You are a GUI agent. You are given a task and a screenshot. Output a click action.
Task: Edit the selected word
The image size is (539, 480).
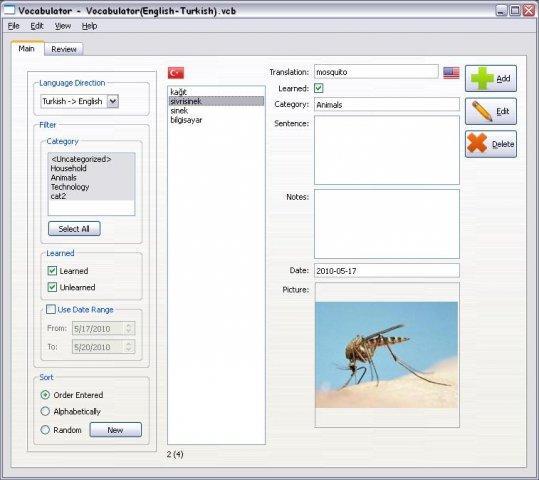click(x=491, y=111)
